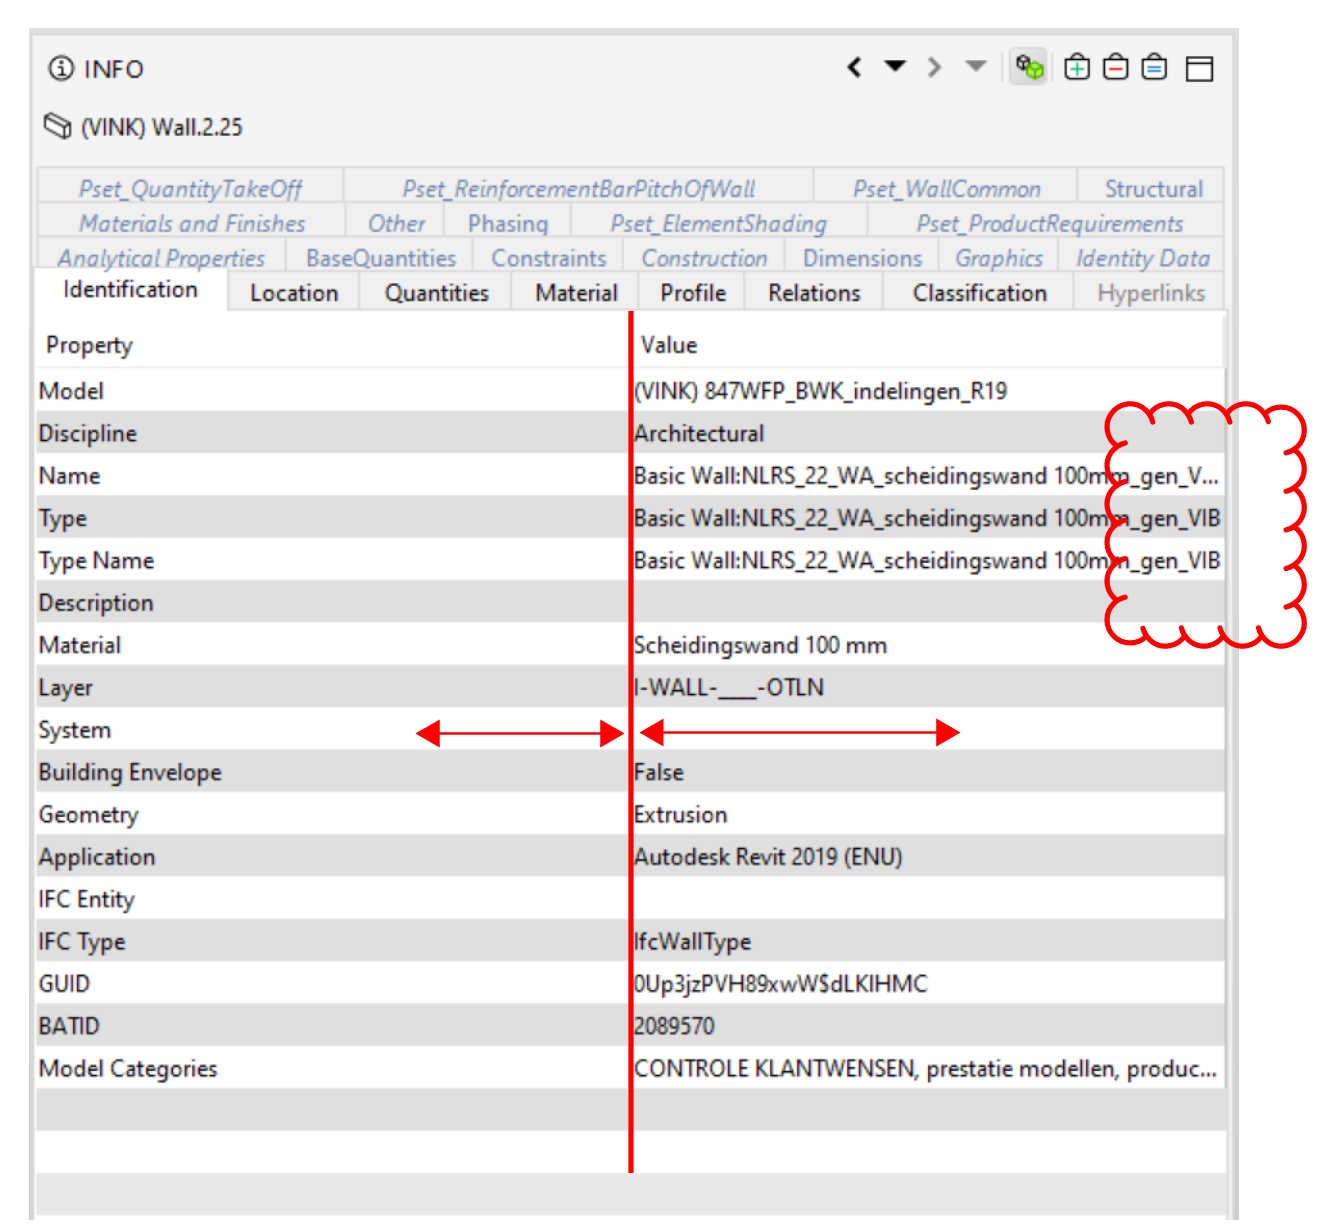The image size is (1317, 1231).
Task: Click the INFO circle icon in header
Action: (x=61, y=69)
